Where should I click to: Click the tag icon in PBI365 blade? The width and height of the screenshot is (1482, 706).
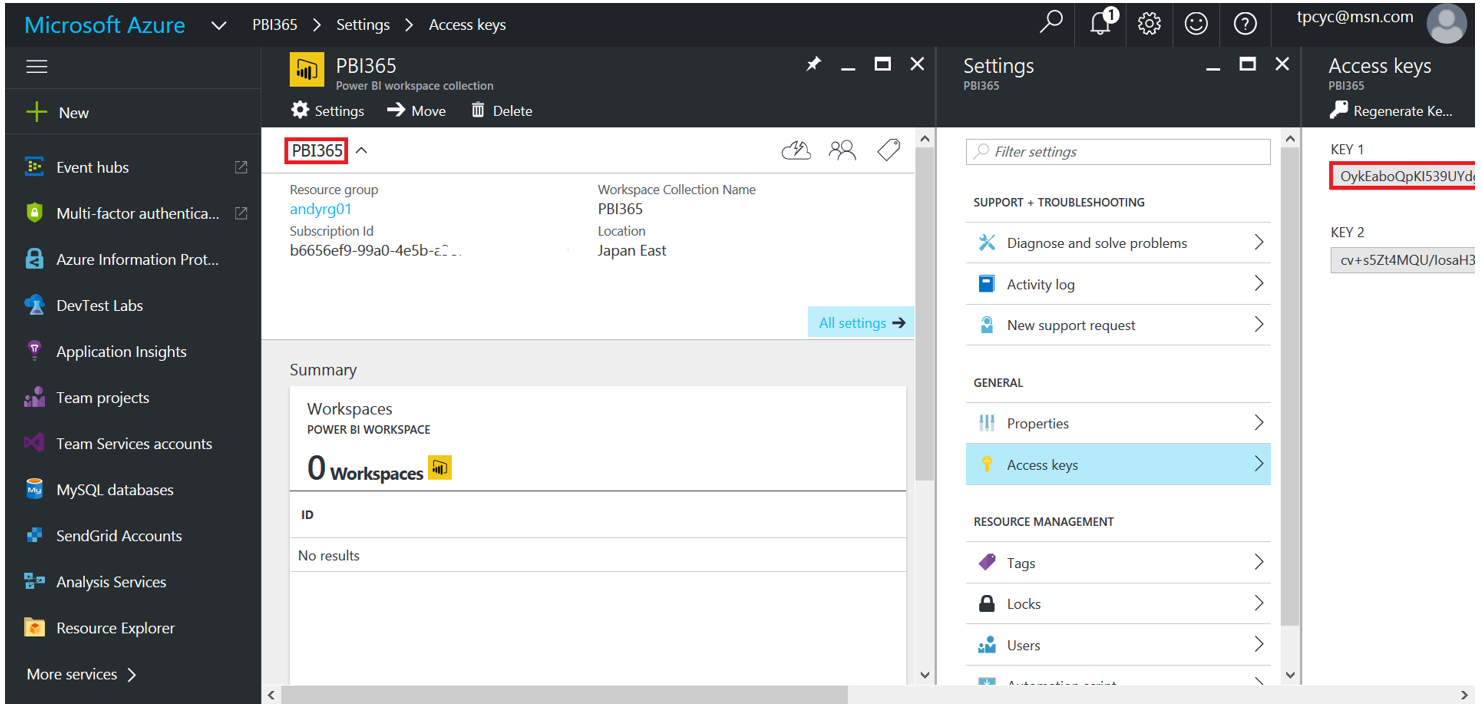tap(888, 150)
